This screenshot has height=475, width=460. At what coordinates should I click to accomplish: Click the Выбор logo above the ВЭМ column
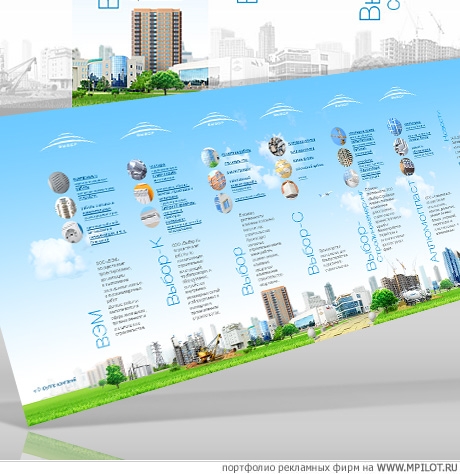[68, 142]
